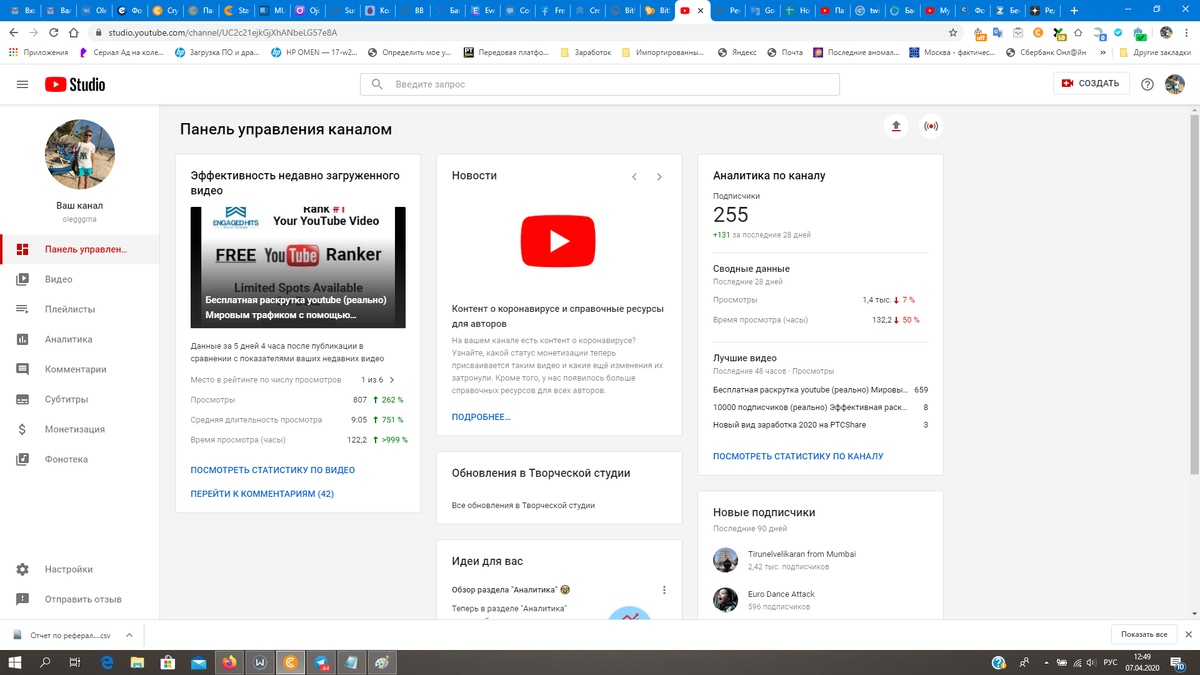Open the Заработок bookmarks folder
Image resolution: width=1200 pixels, height=675 pixels.
tap(586, 52)
